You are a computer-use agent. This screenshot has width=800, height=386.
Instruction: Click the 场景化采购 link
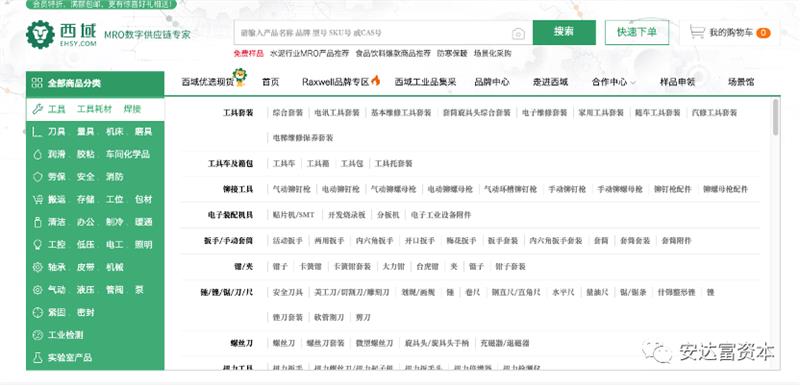(492, 53)
